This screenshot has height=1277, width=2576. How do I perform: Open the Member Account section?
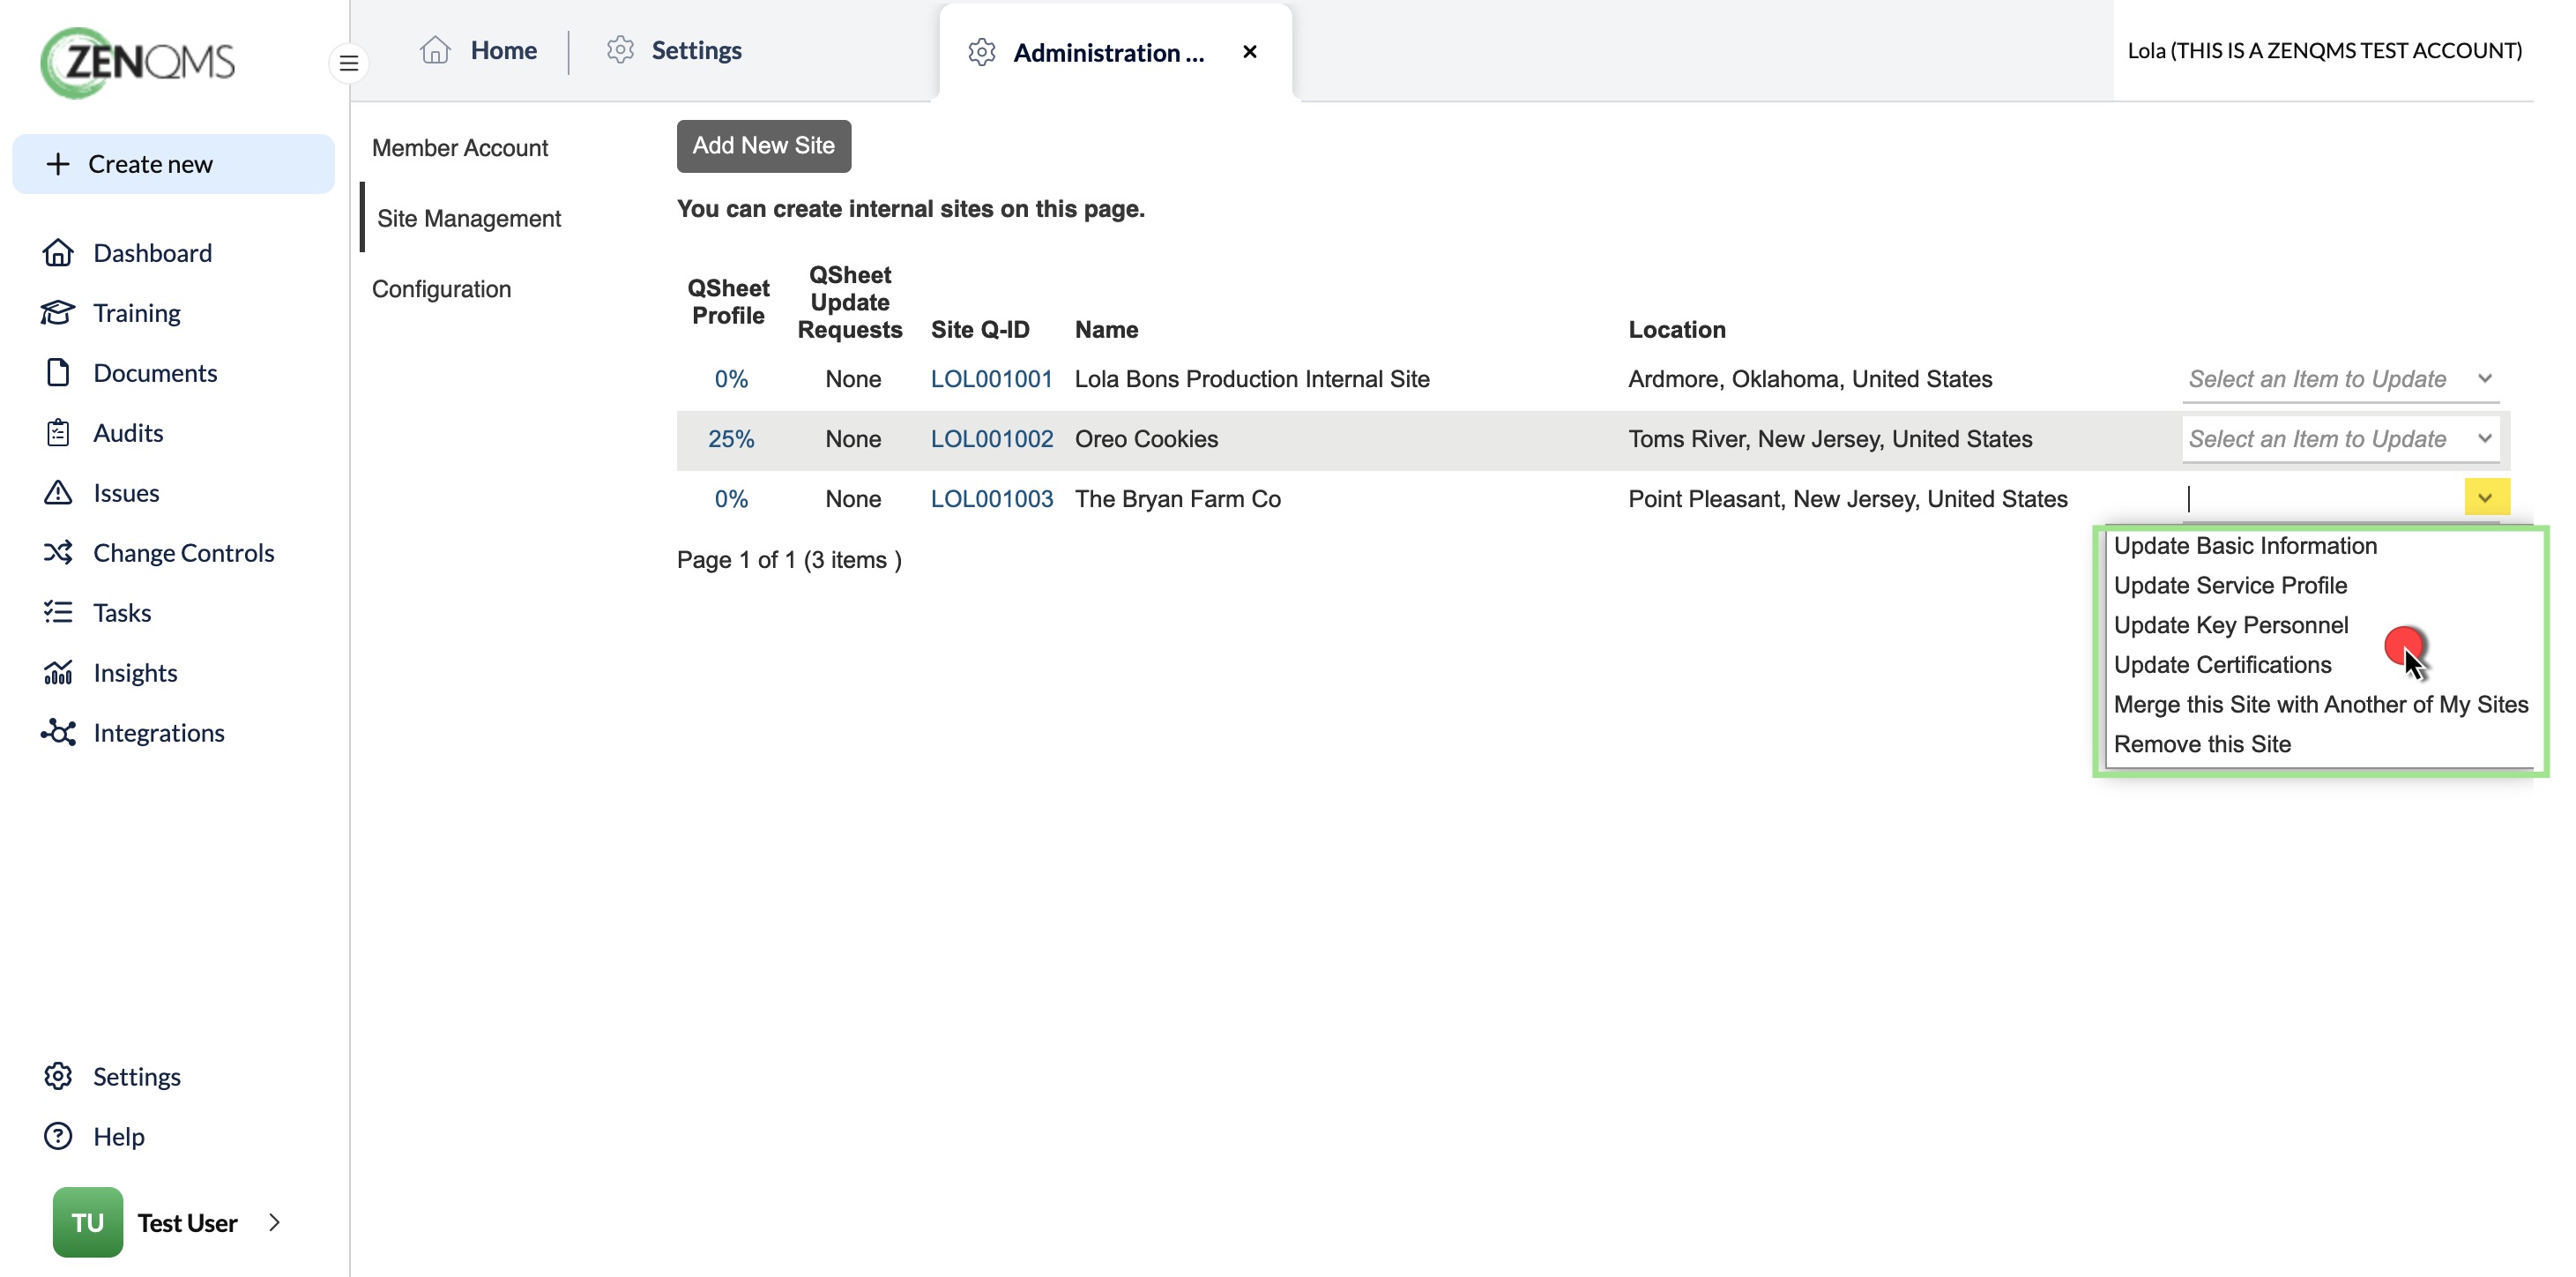coord(460,148)
